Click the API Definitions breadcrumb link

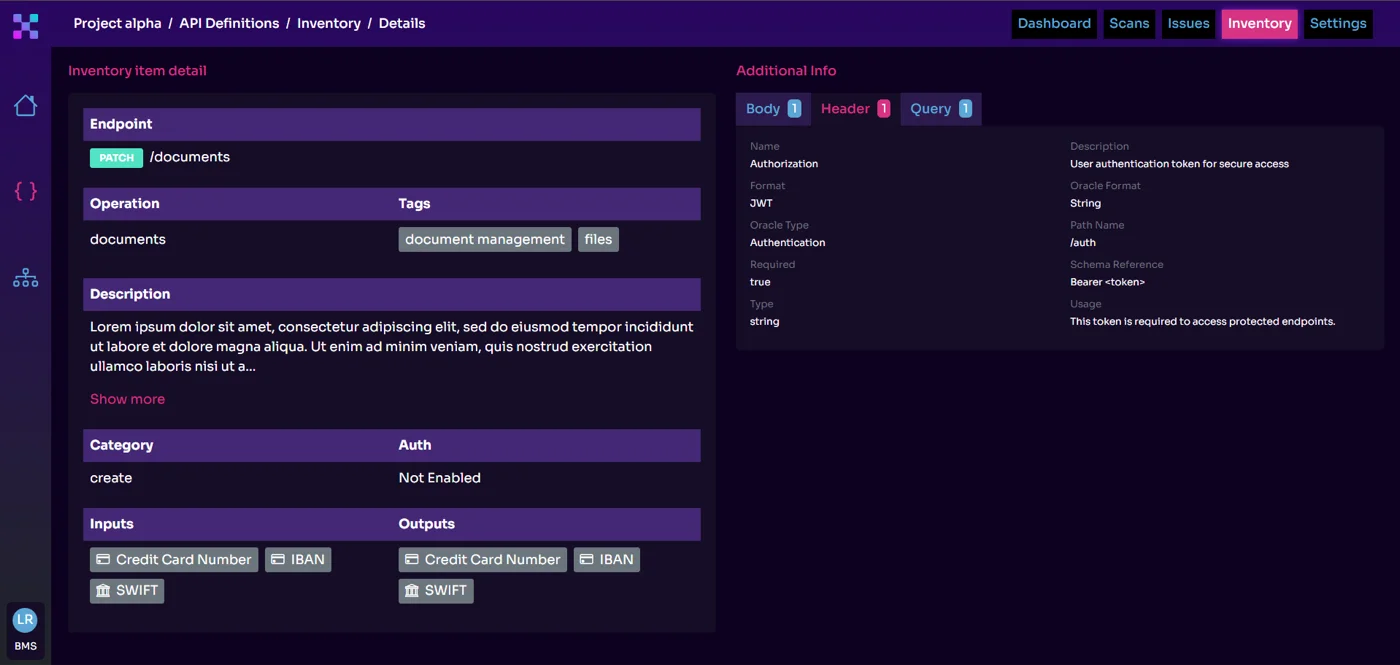(229, 23)
